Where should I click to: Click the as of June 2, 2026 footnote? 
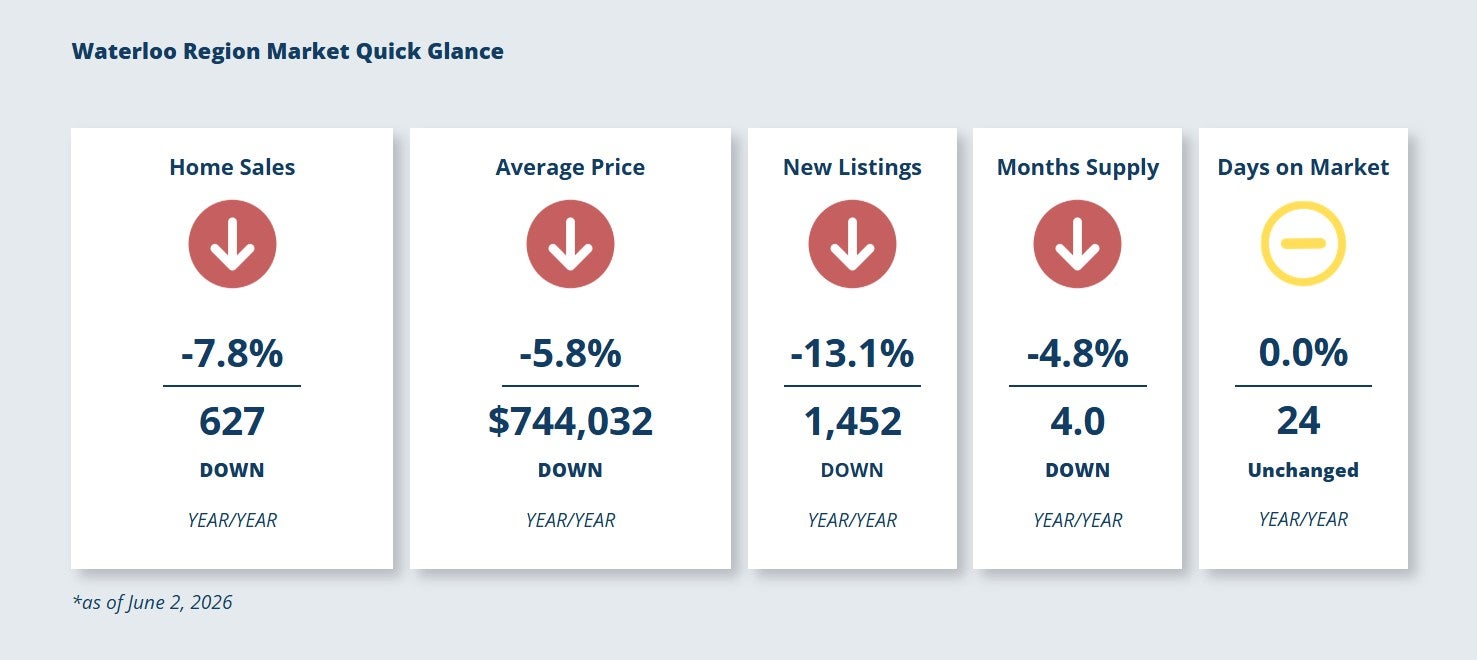152,603
